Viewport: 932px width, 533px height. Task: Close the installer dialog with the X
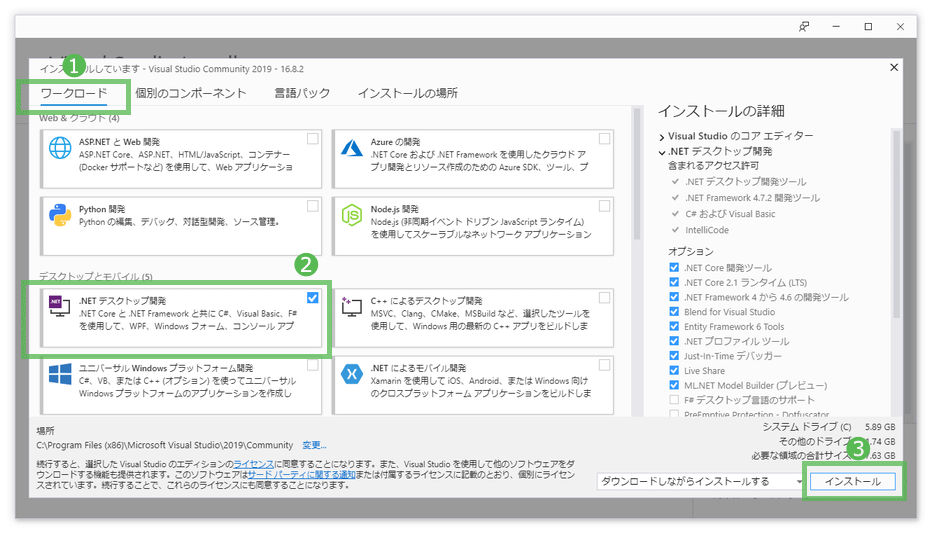(894, 68)
